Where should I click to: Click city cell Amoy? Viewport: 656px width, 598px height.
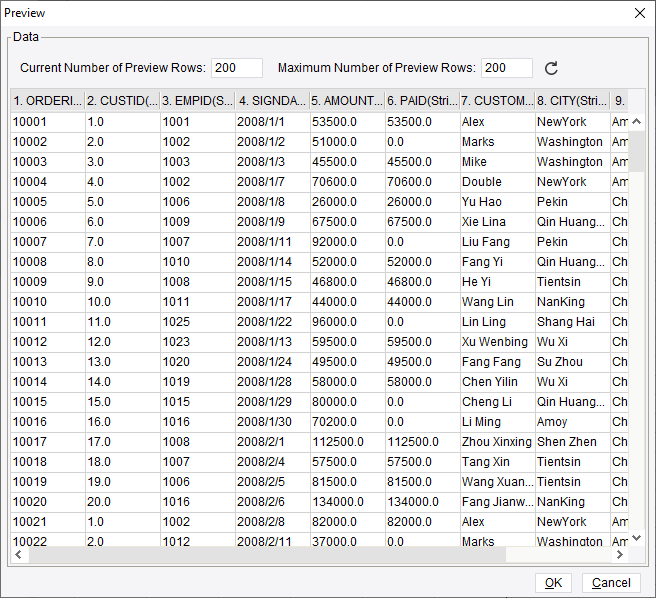572,422
